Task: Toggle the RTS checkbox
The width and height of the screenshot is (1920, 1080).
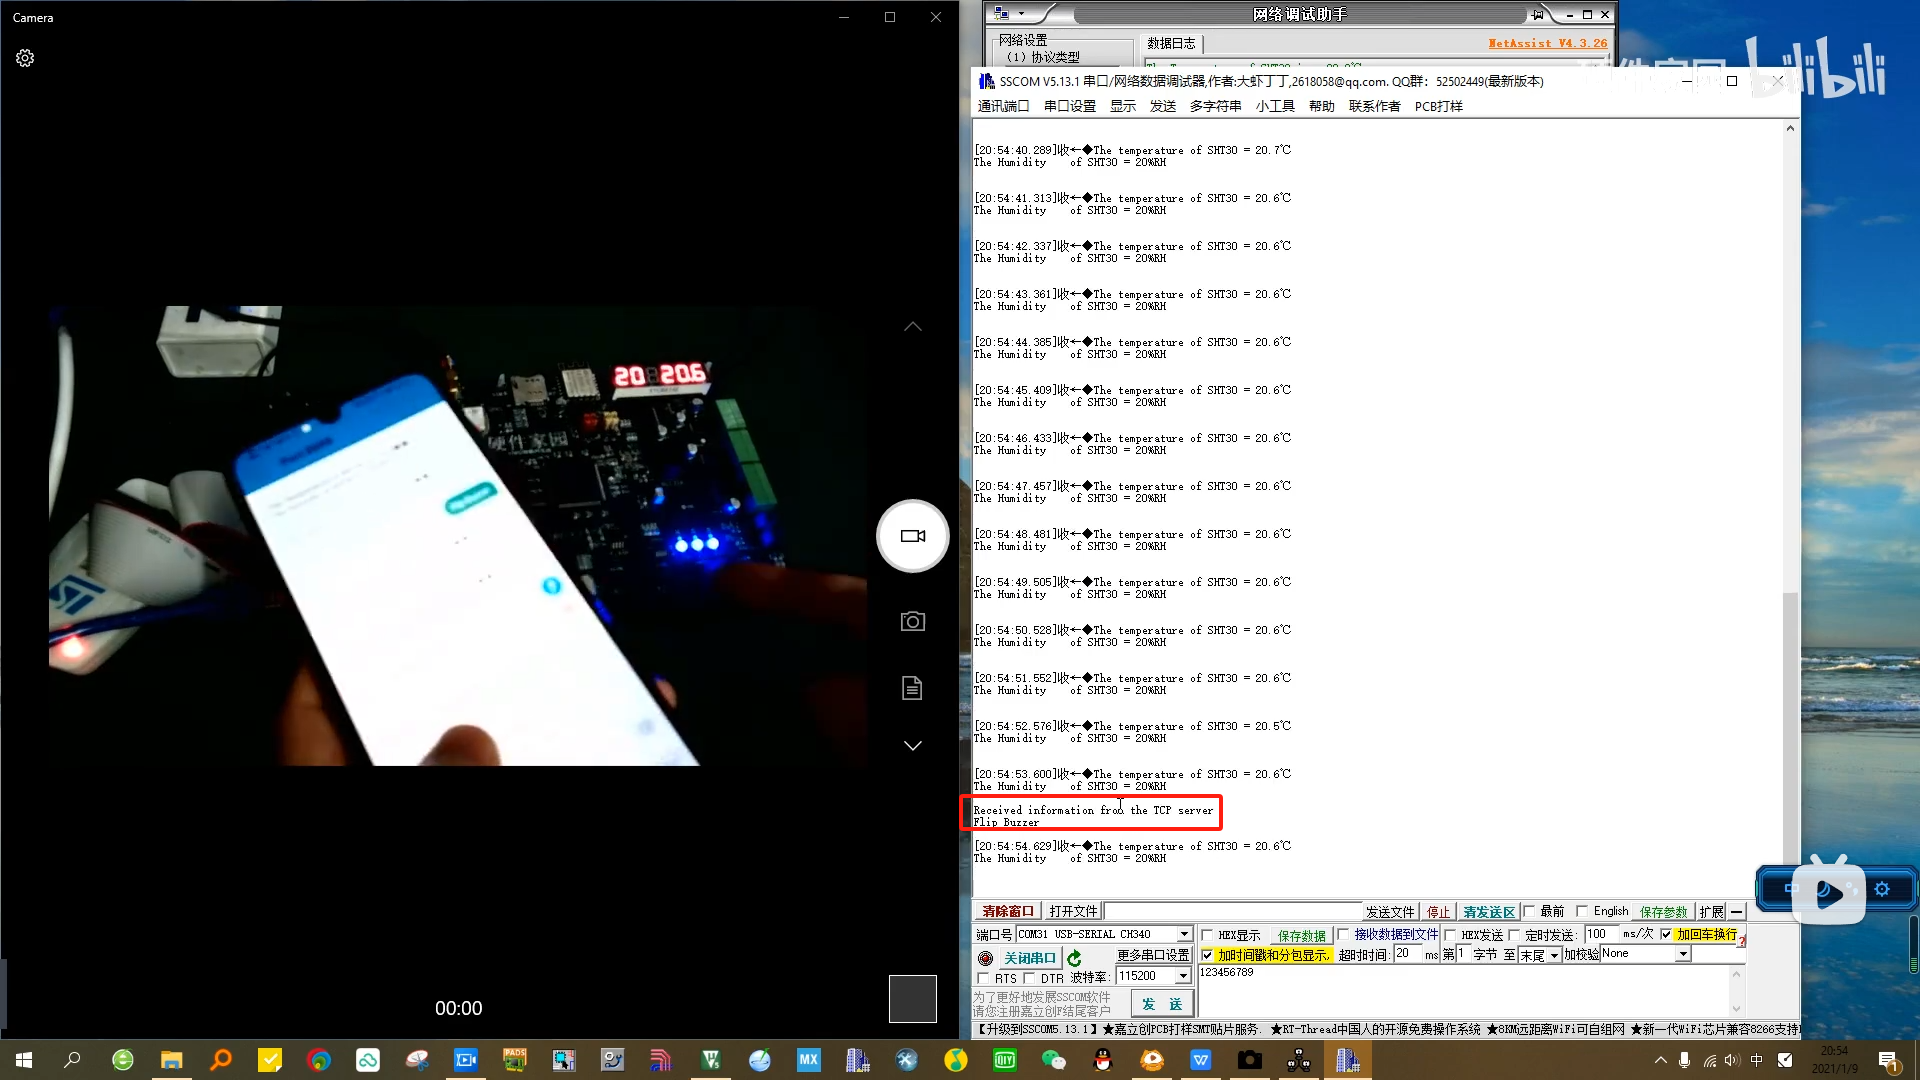Action: pyautogui.click(x=983, y=978)
